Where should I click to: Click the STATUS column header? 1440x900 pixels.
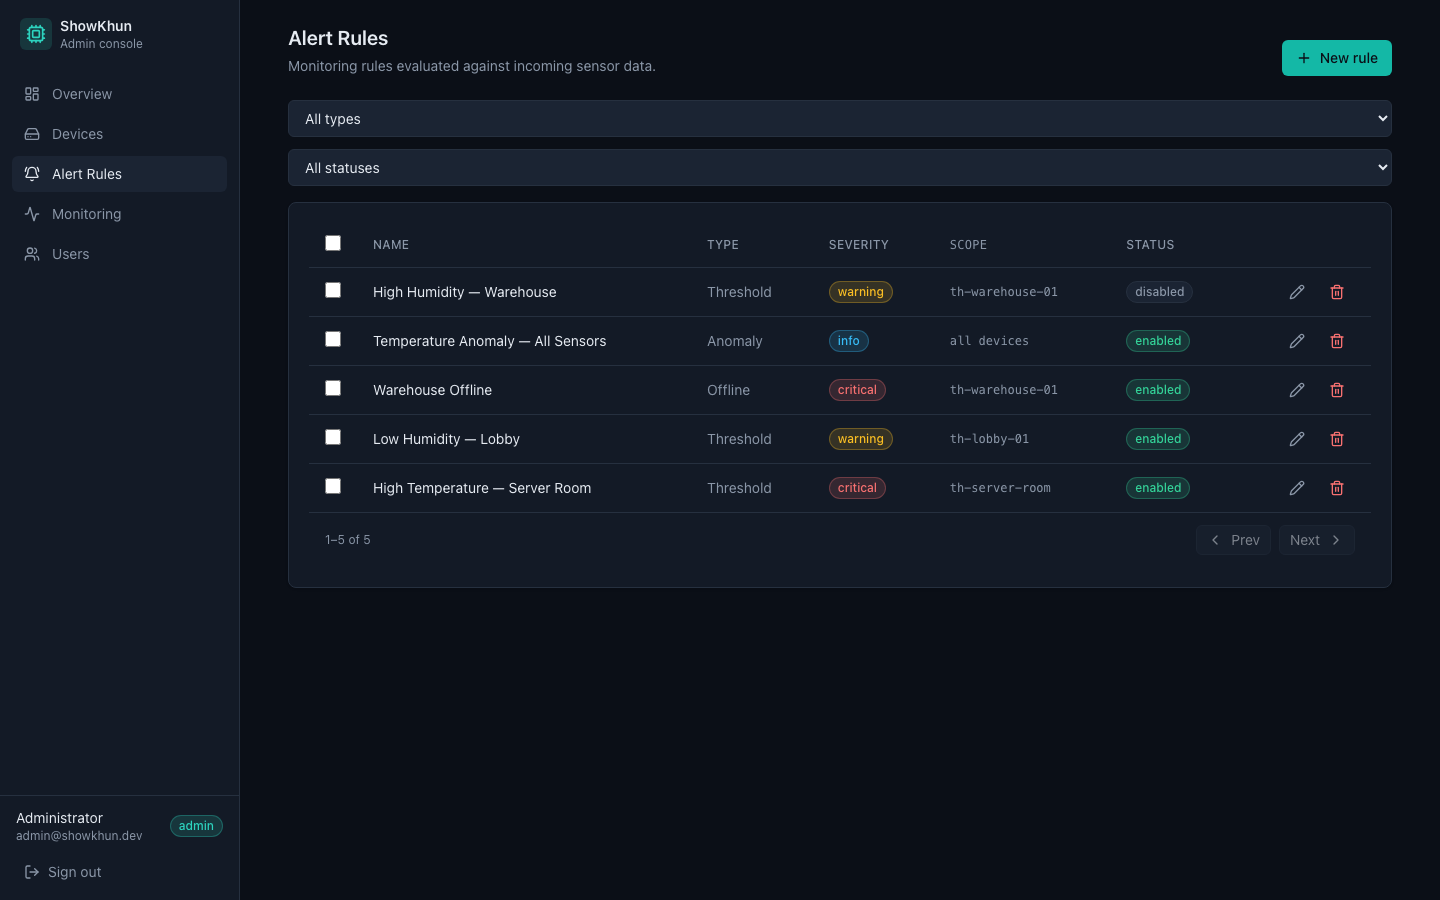(x=1150, y=245)
